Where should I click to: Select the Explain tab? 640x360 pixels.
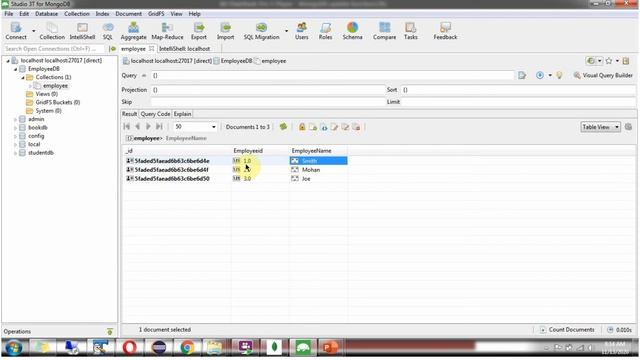tap(182, 114)
